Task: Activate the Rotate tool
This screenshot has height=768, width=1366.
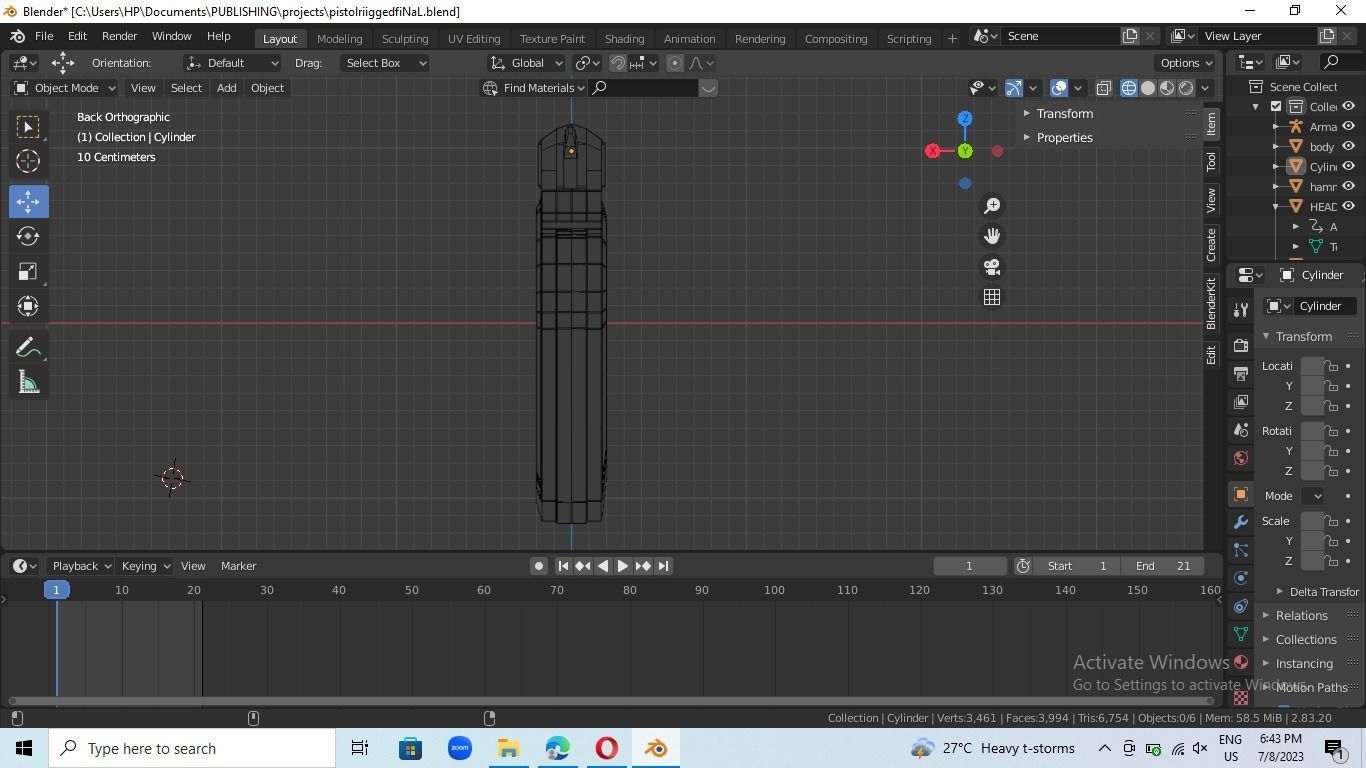Action: click(x=27, y=236)
